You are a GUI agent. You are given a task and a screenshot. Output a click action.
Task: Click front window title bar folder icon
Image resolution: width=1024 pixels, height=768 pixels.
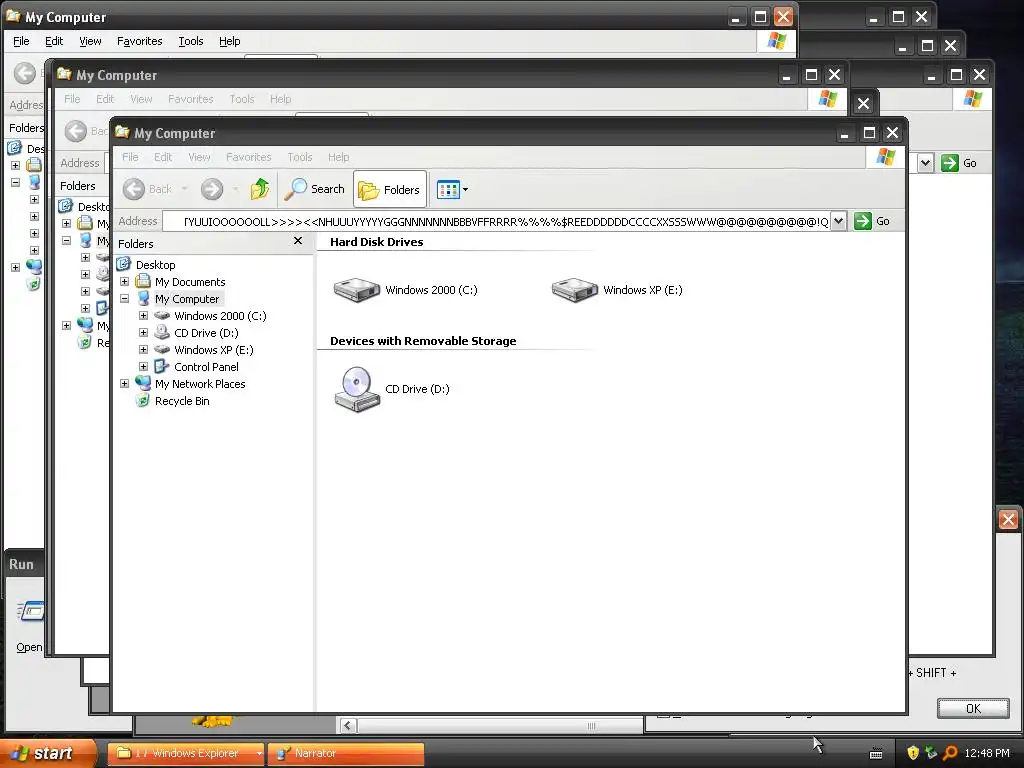(122, 132)
